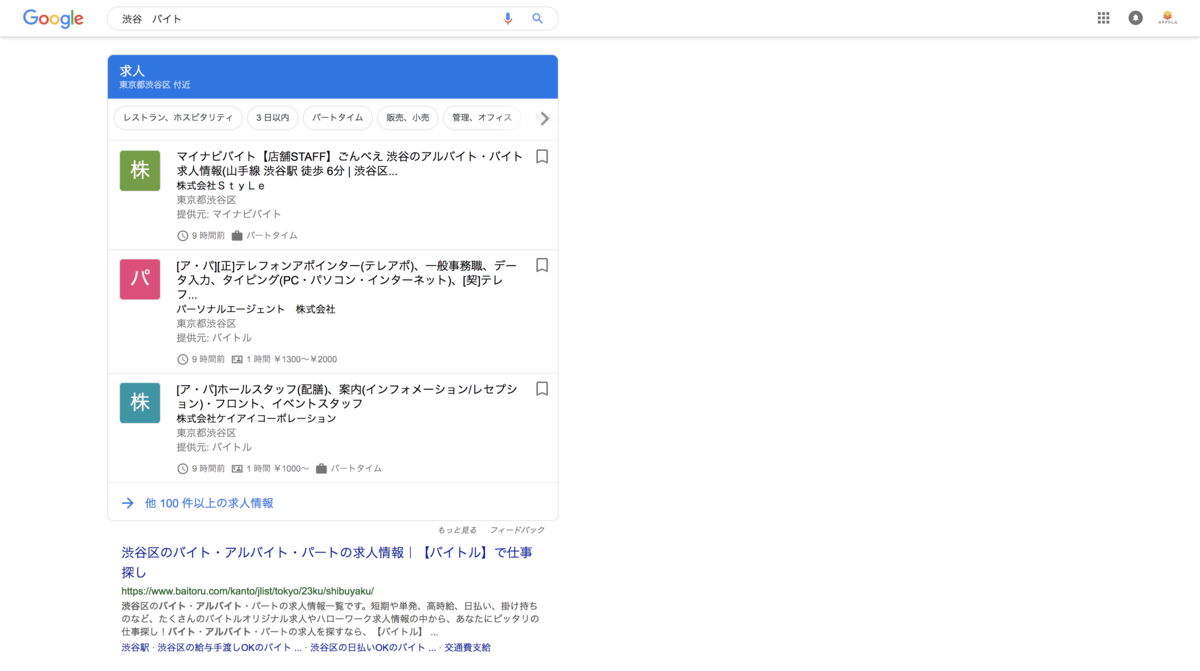Open 交通費支給 sitelink
1200x671 pixels.
tap(467, 648)
